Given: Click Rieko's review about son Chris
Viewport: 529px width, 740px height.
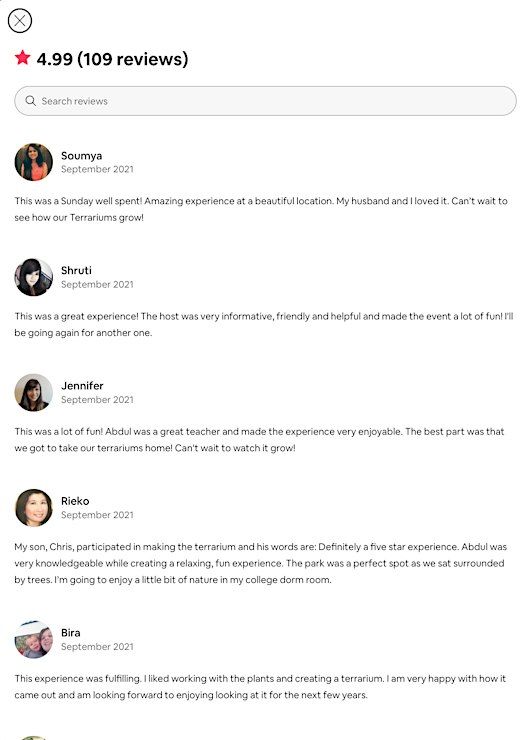Looking at the screenshot, I should (260, 563).
